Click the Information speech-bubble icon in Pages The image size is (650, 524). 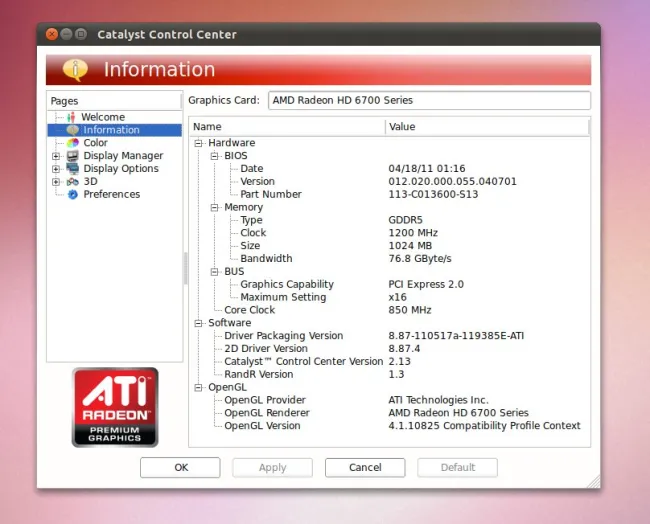click(73, 130)
